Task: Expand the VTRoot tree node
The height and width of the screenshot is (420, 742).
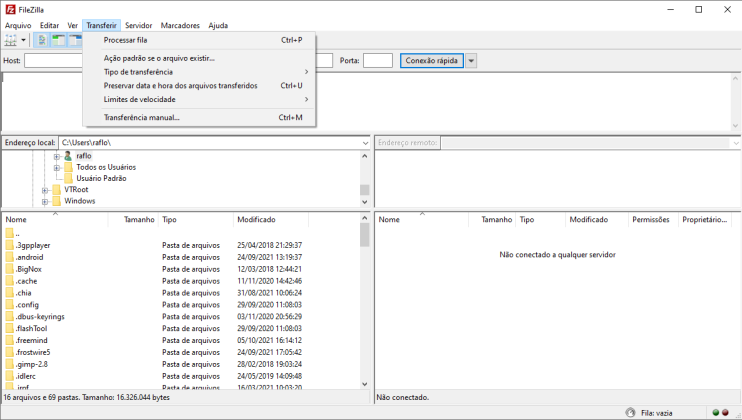Action: [x=45, y=190]
